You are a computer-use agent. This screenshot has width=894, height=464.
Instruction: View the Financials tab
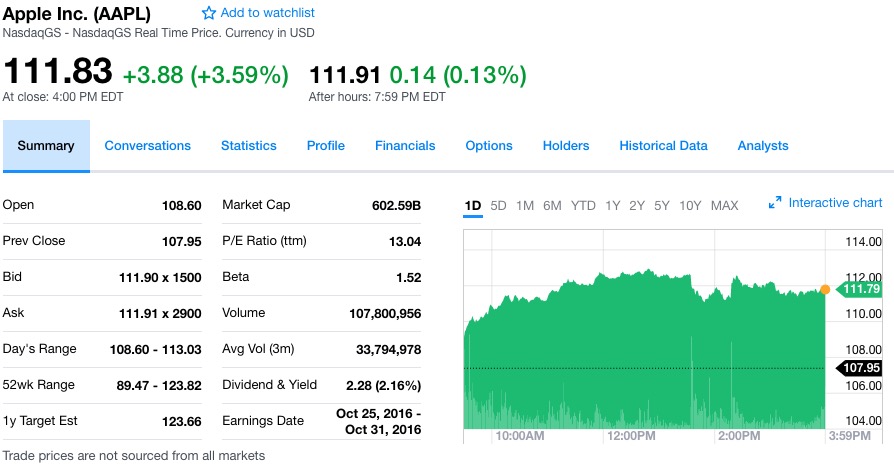(x=405, y=146)
